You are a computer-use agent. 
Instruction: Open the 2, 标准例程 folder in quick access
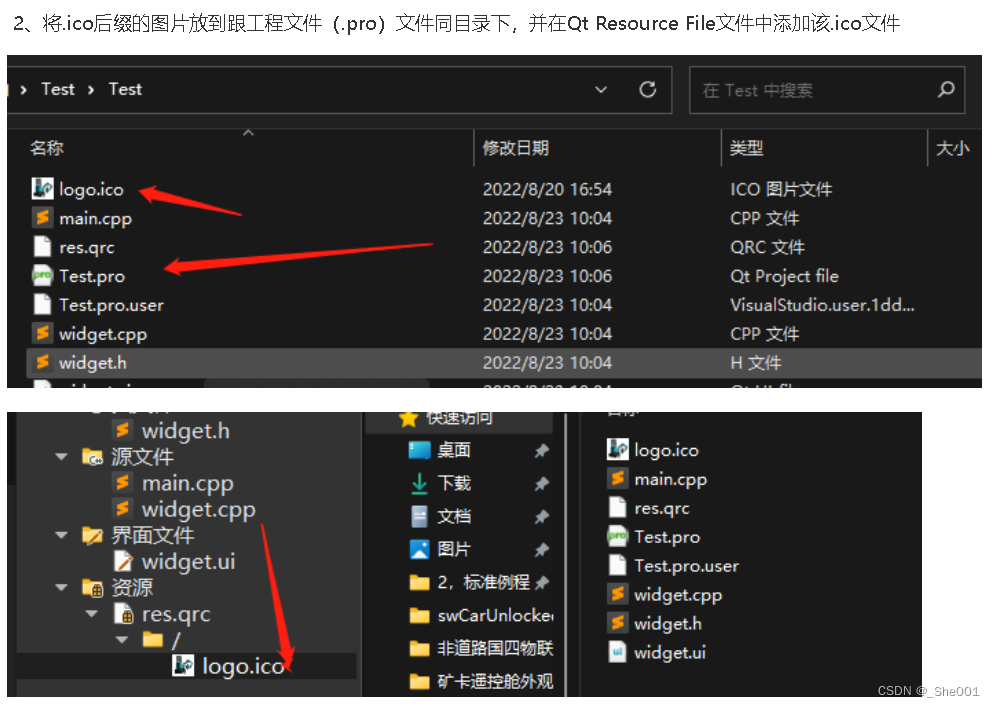[x=484, y=582]
